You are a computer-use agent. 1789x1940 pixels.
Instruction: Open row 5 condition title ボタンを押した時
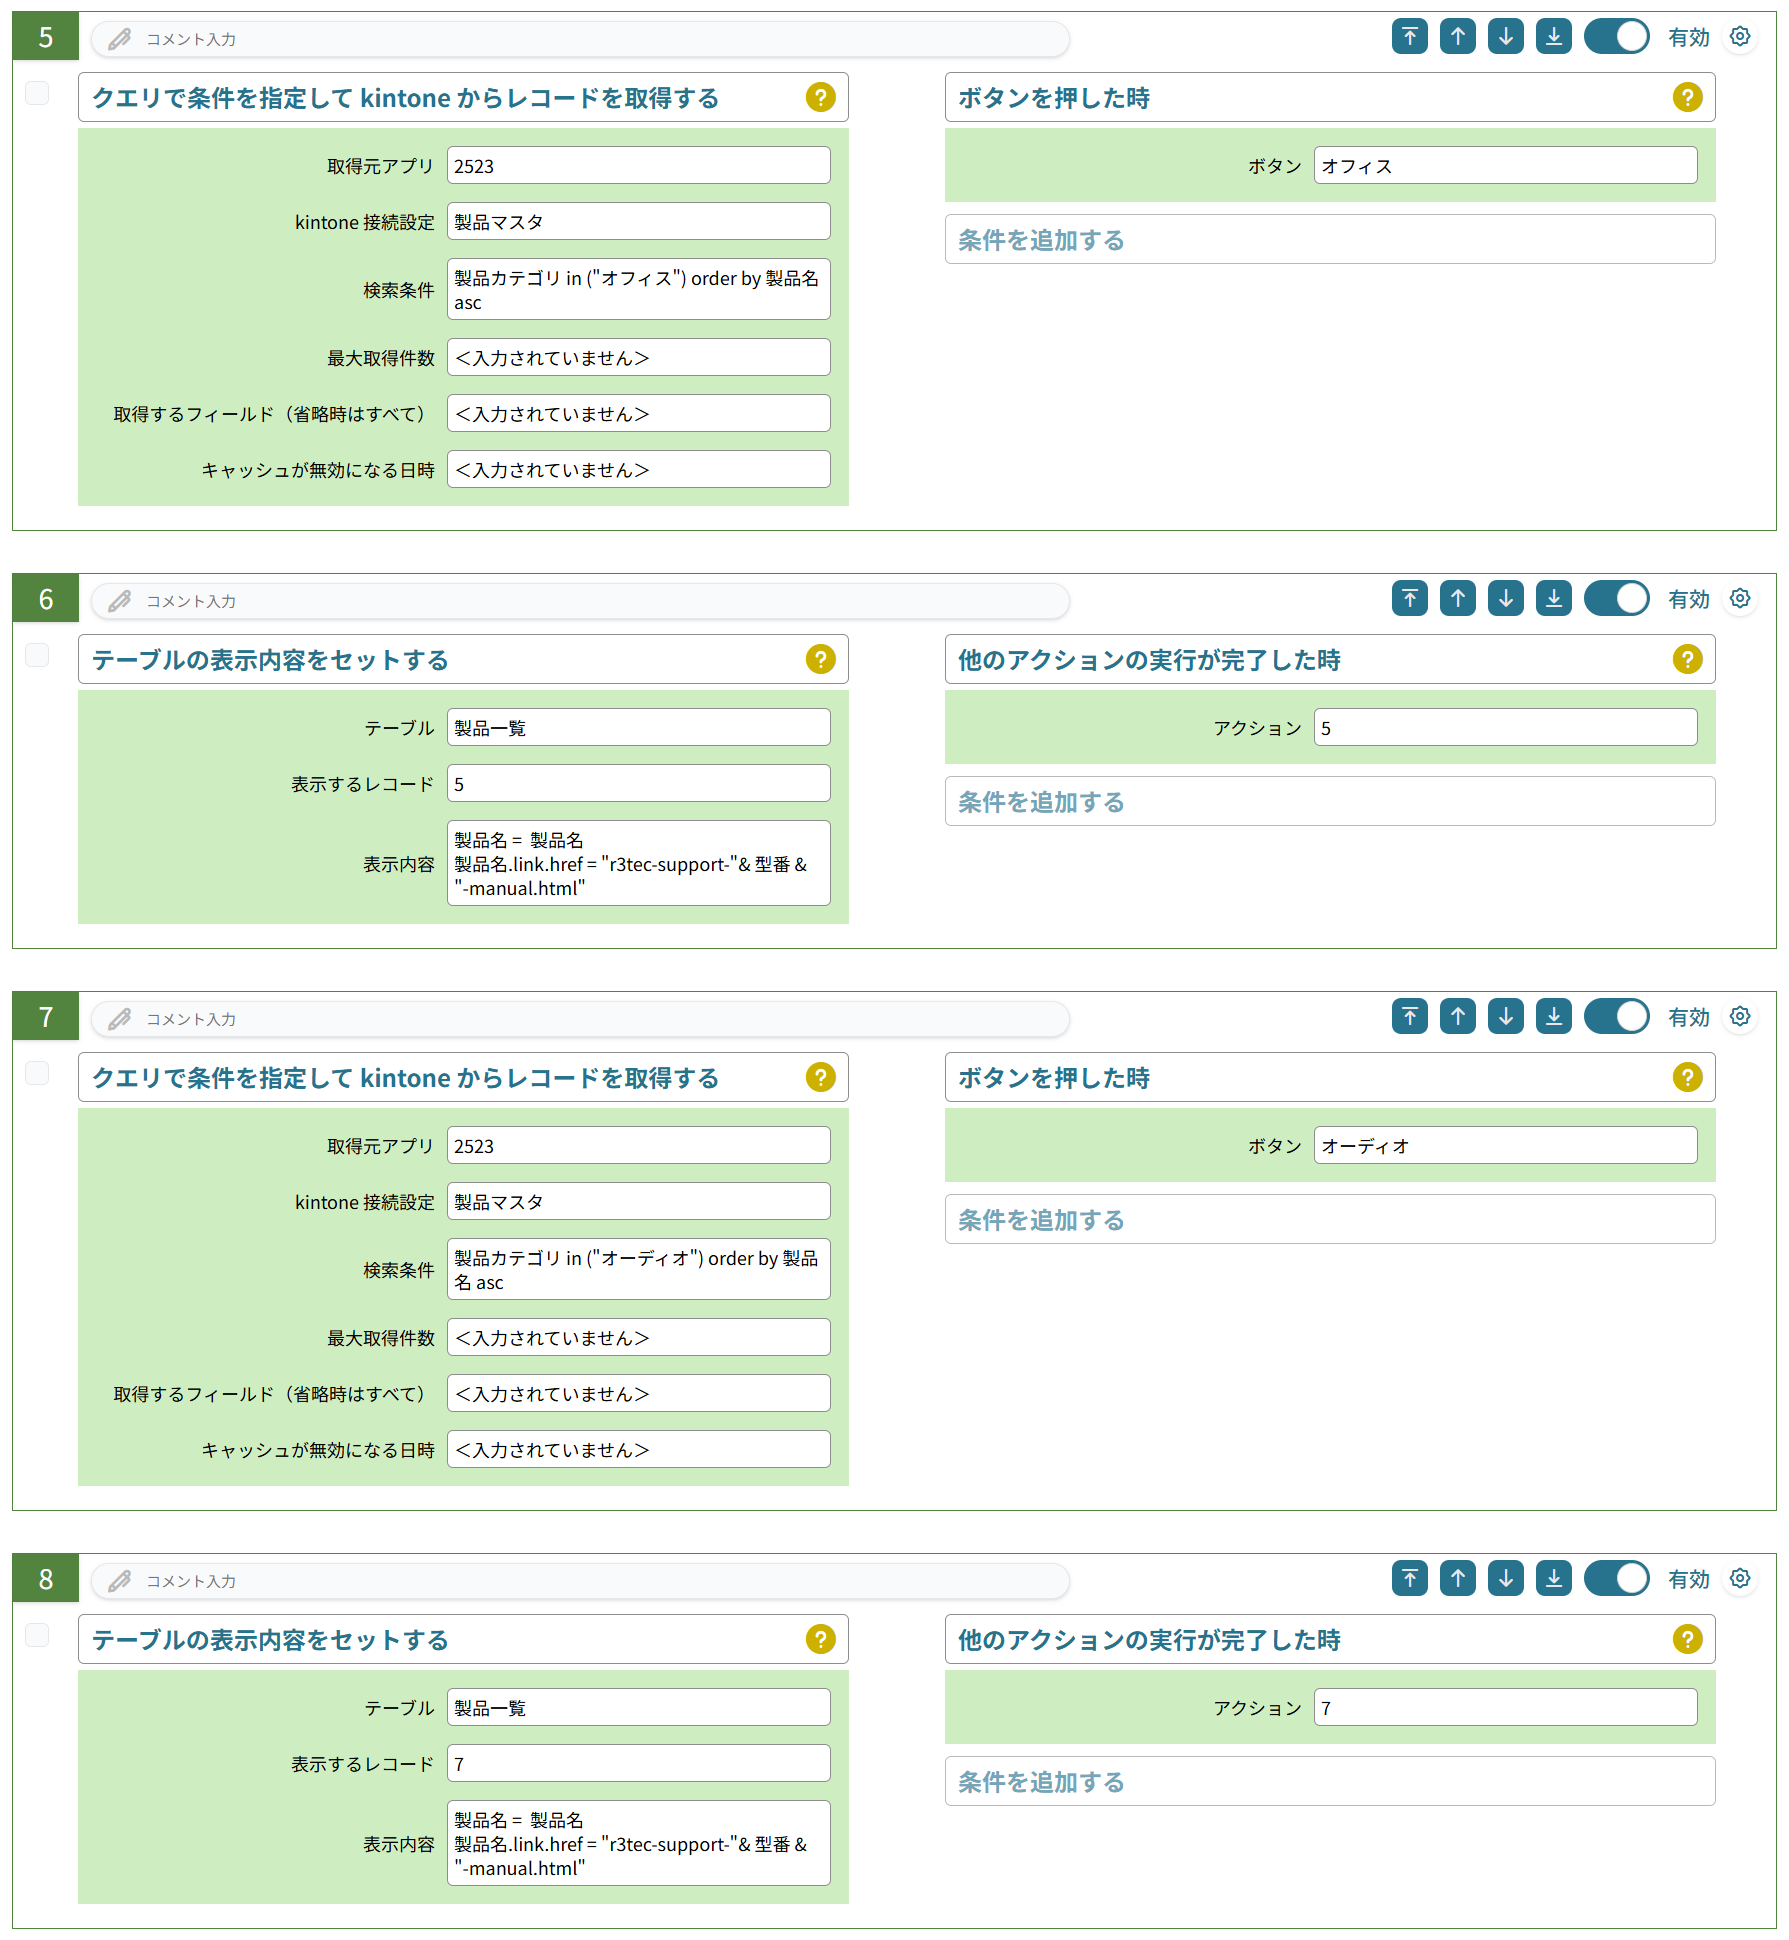[x=1329, y=97]
